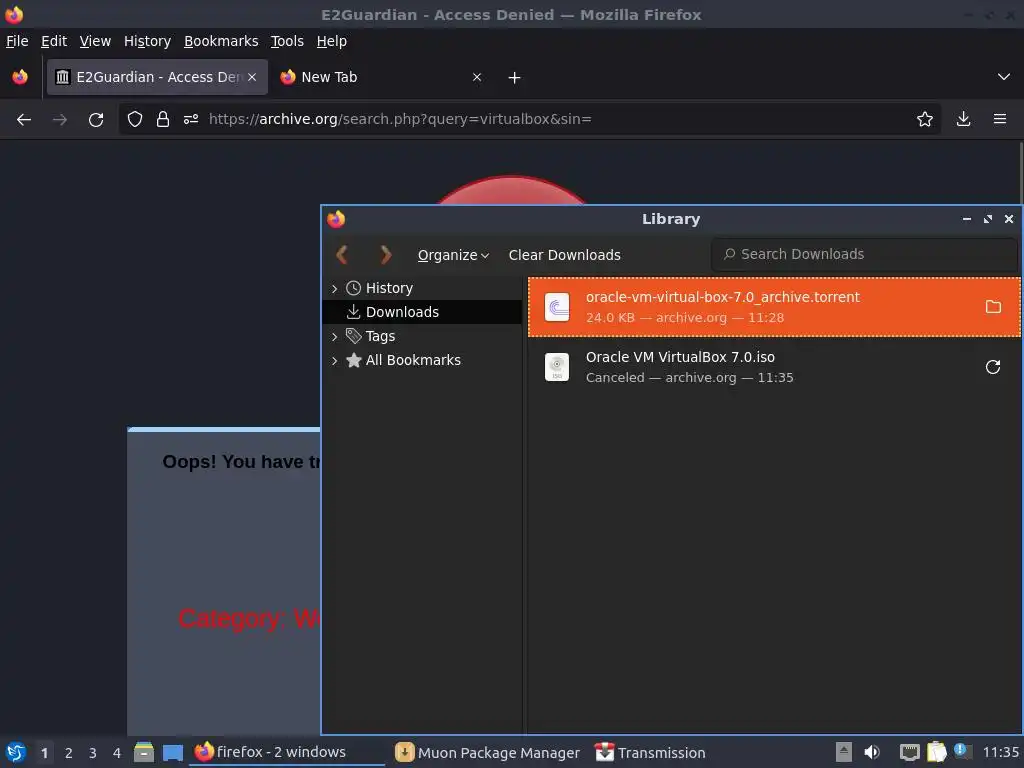Screen dimensions: 1024x768
Task: Open the File menu
Action: (17, 41)
